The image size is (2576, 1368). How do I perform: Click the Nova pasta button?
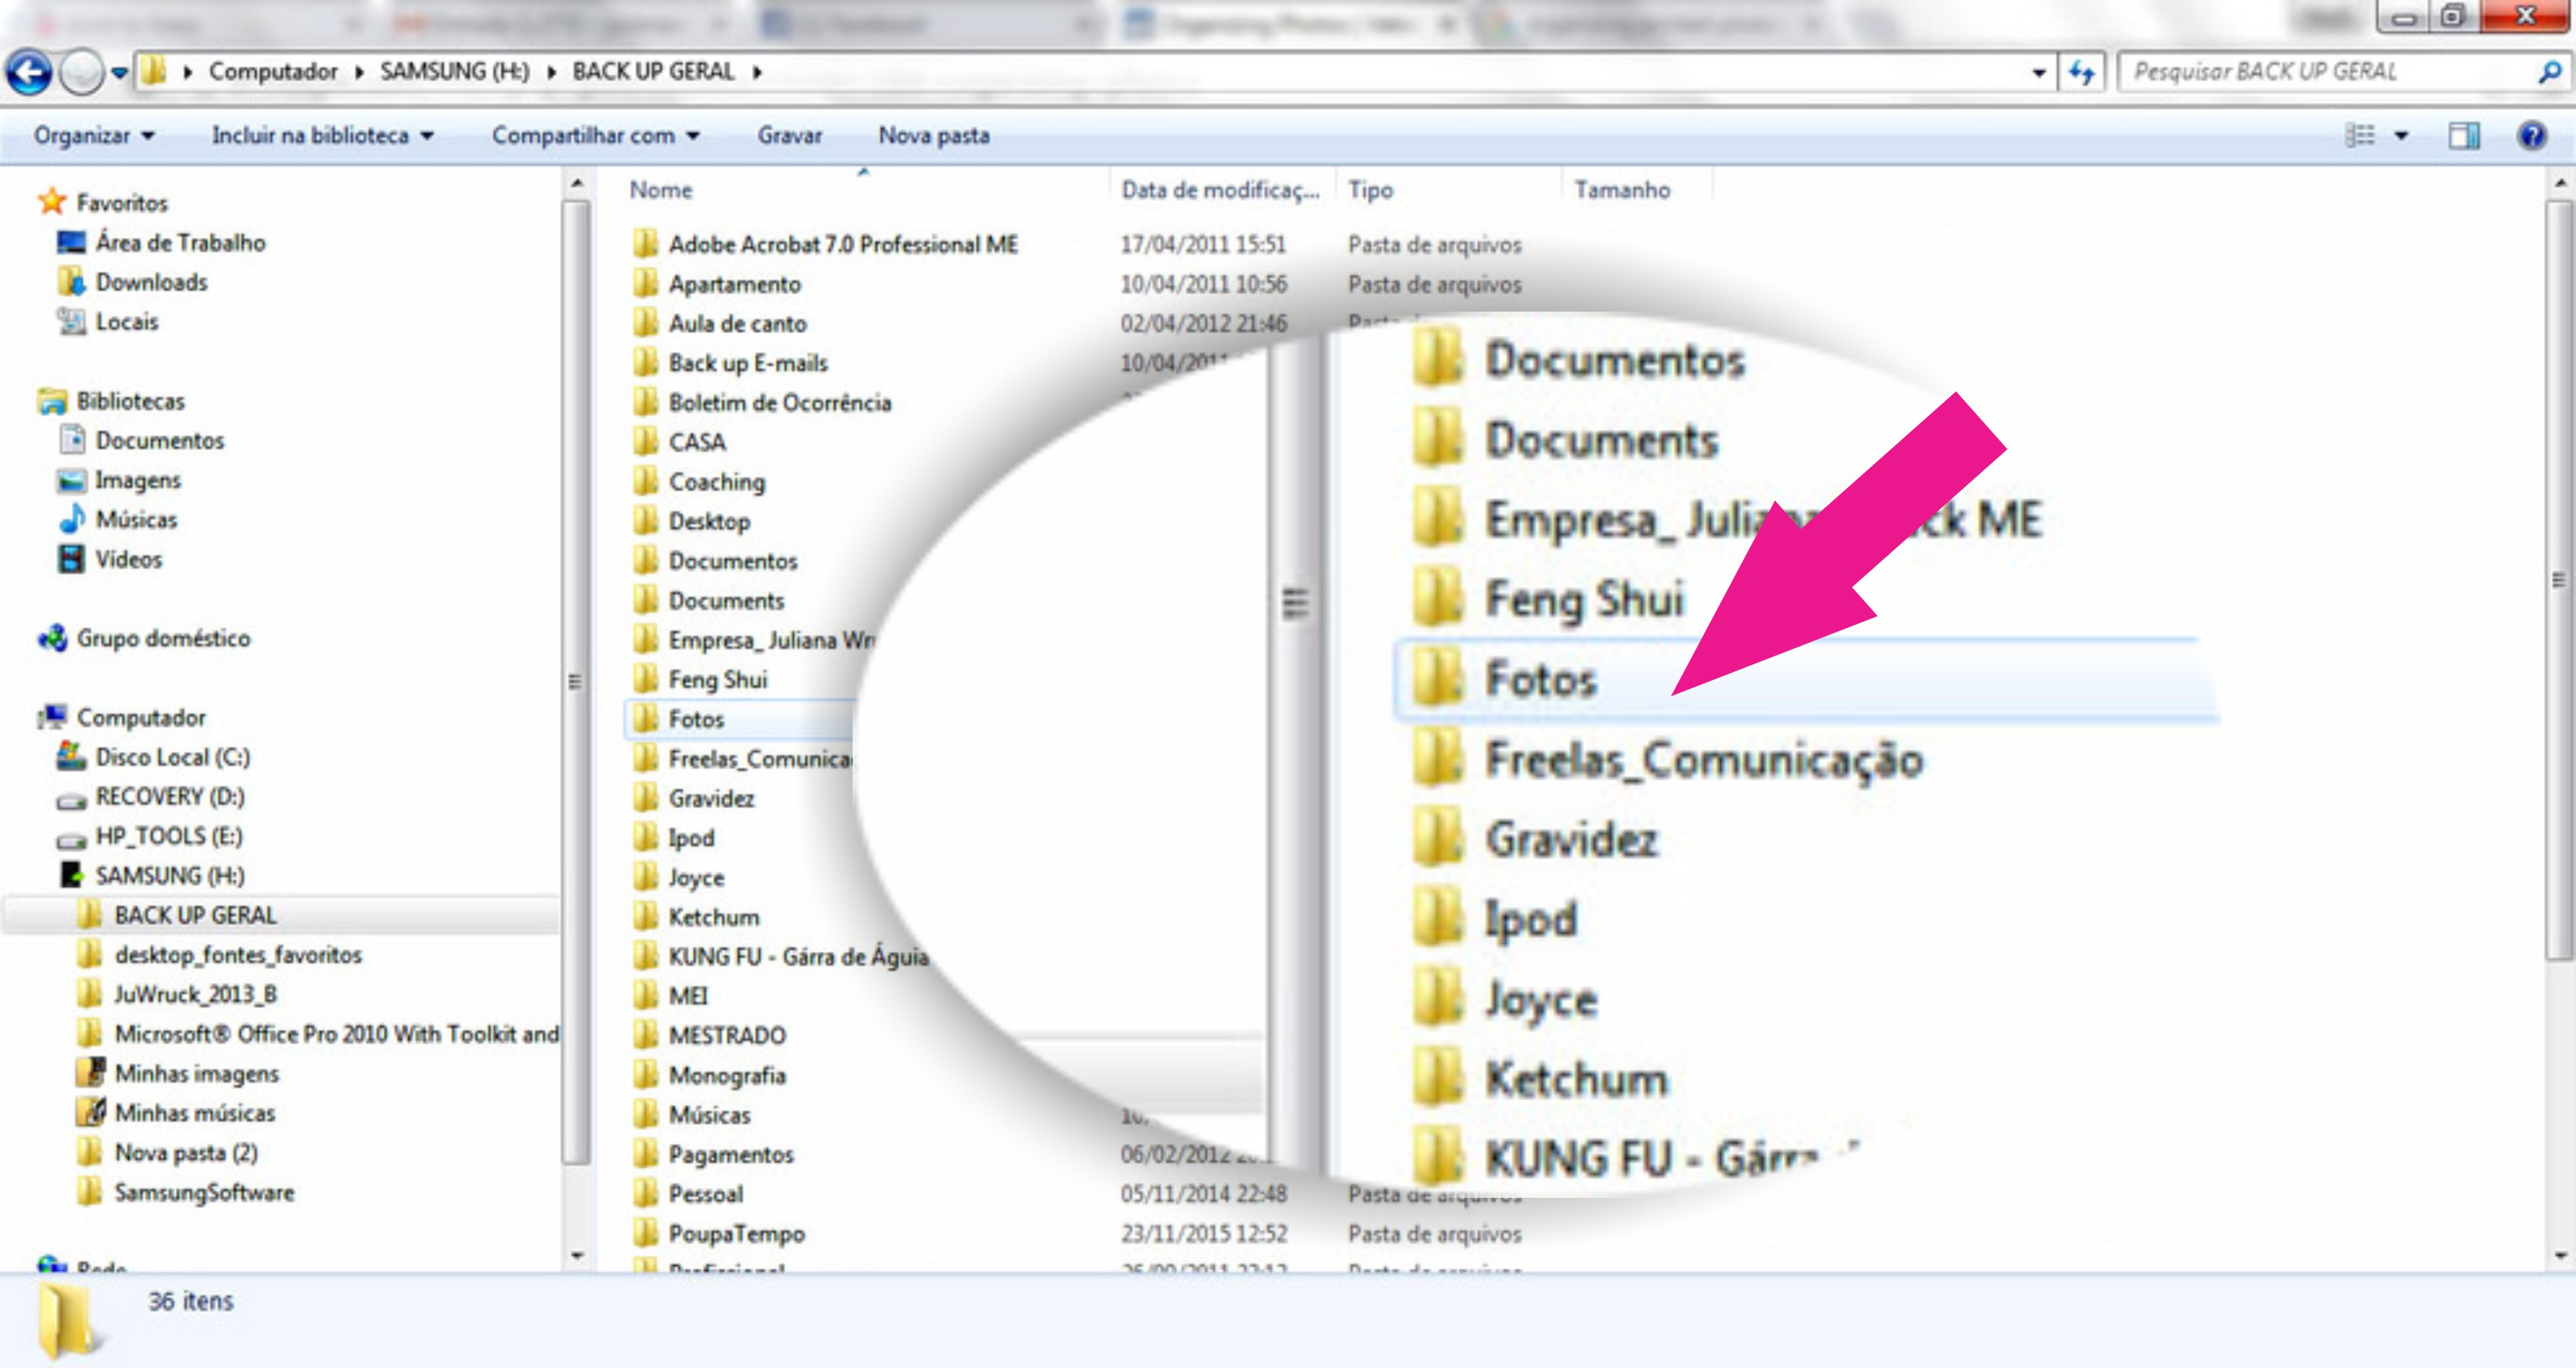(x=933, y=135)
